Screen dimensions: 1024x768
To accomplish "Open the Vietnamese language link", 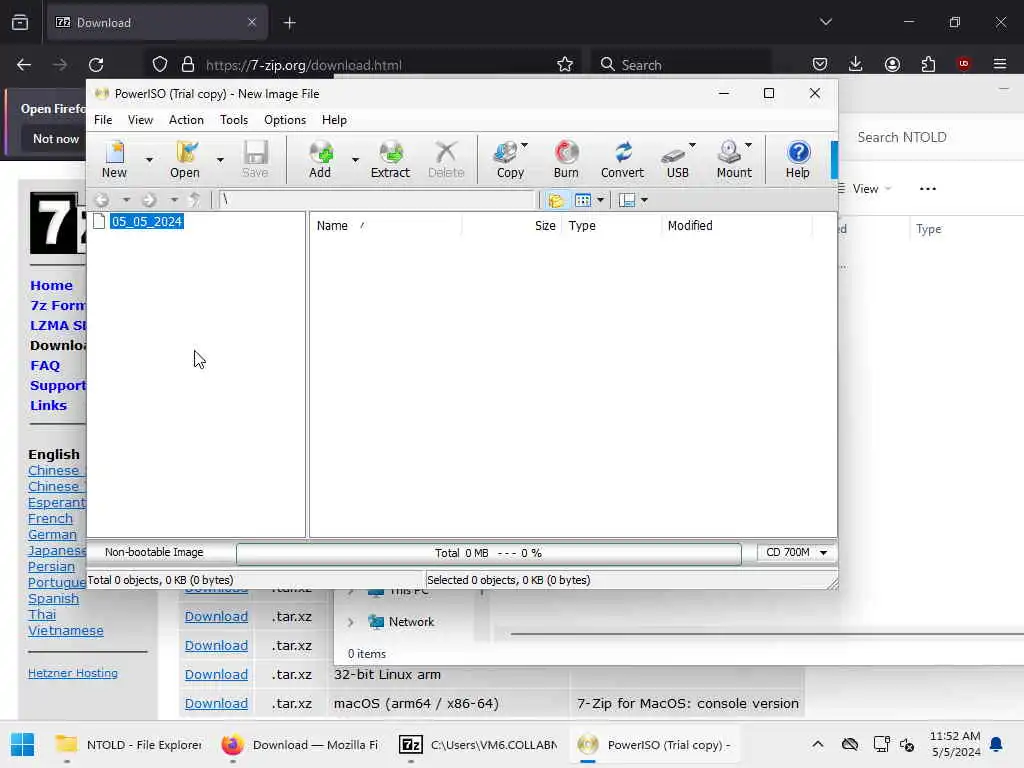I will [65, 631].
